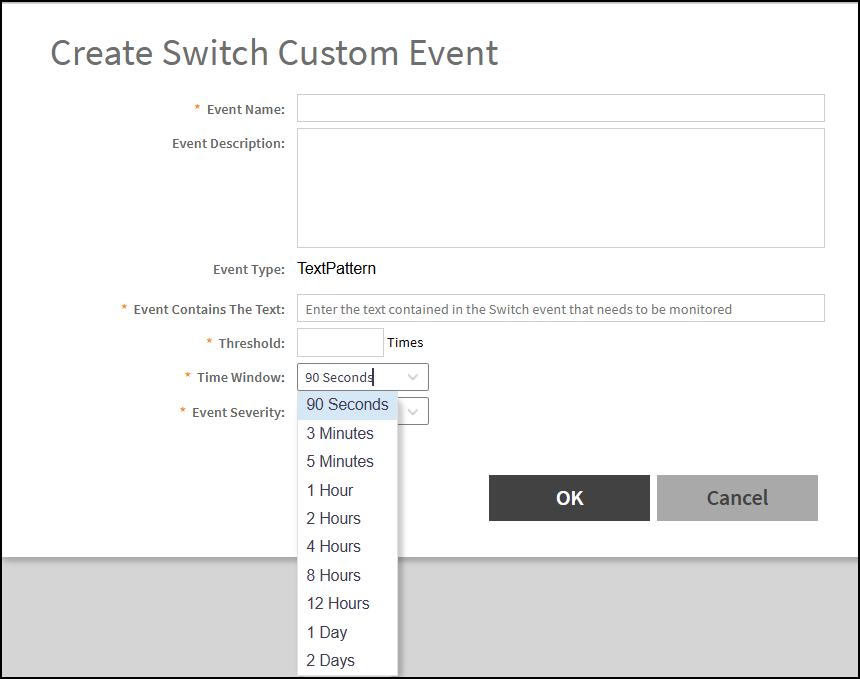Click the Times label next to Threshold
This screenshot has width=860, height=679.
click(x=405, y=342)
